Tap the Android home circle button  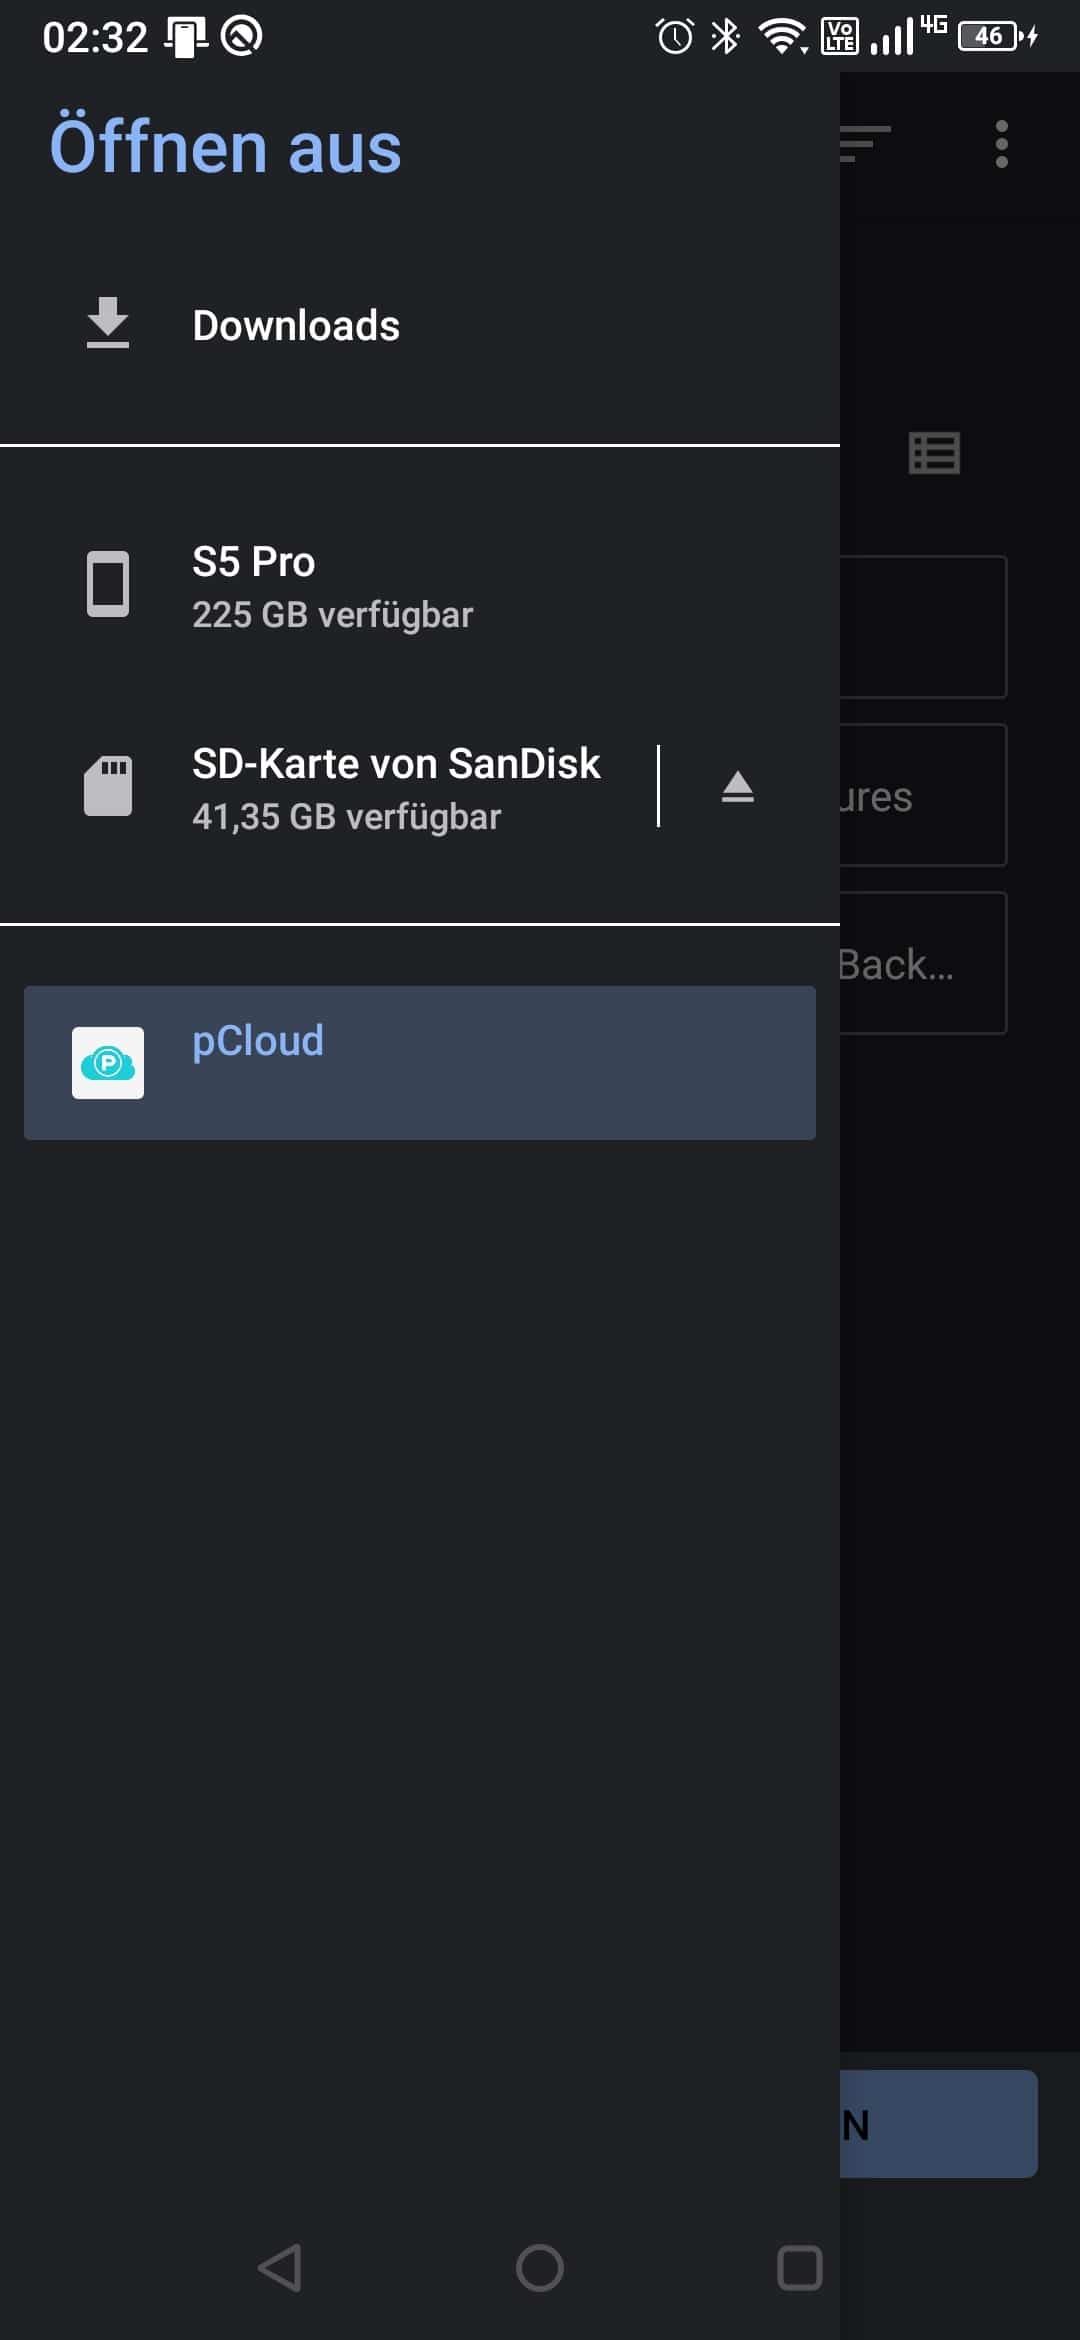540,2268
